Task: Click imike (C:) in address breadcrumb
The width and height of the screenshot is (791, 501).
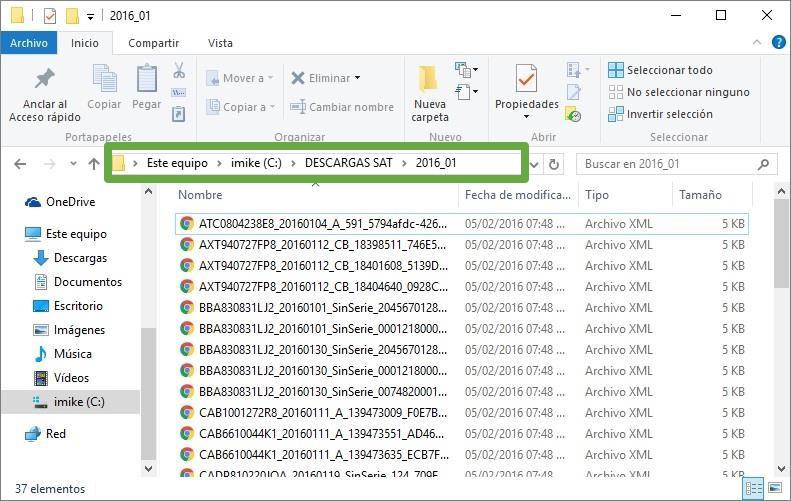Action: (256, 163)
